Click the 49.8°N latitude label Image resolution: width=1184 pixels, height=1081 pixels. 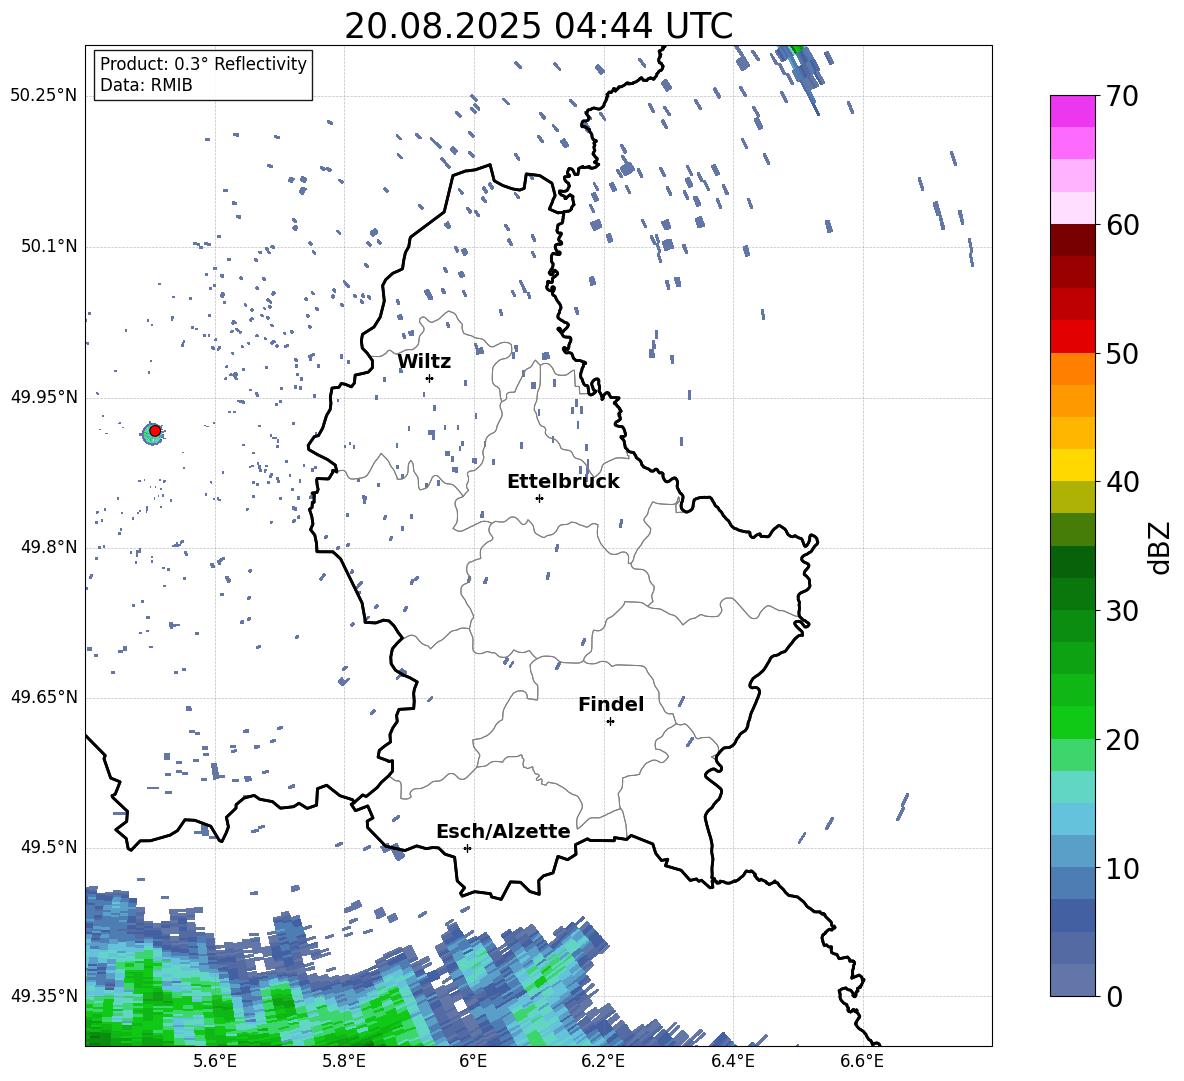pos(48,547)
